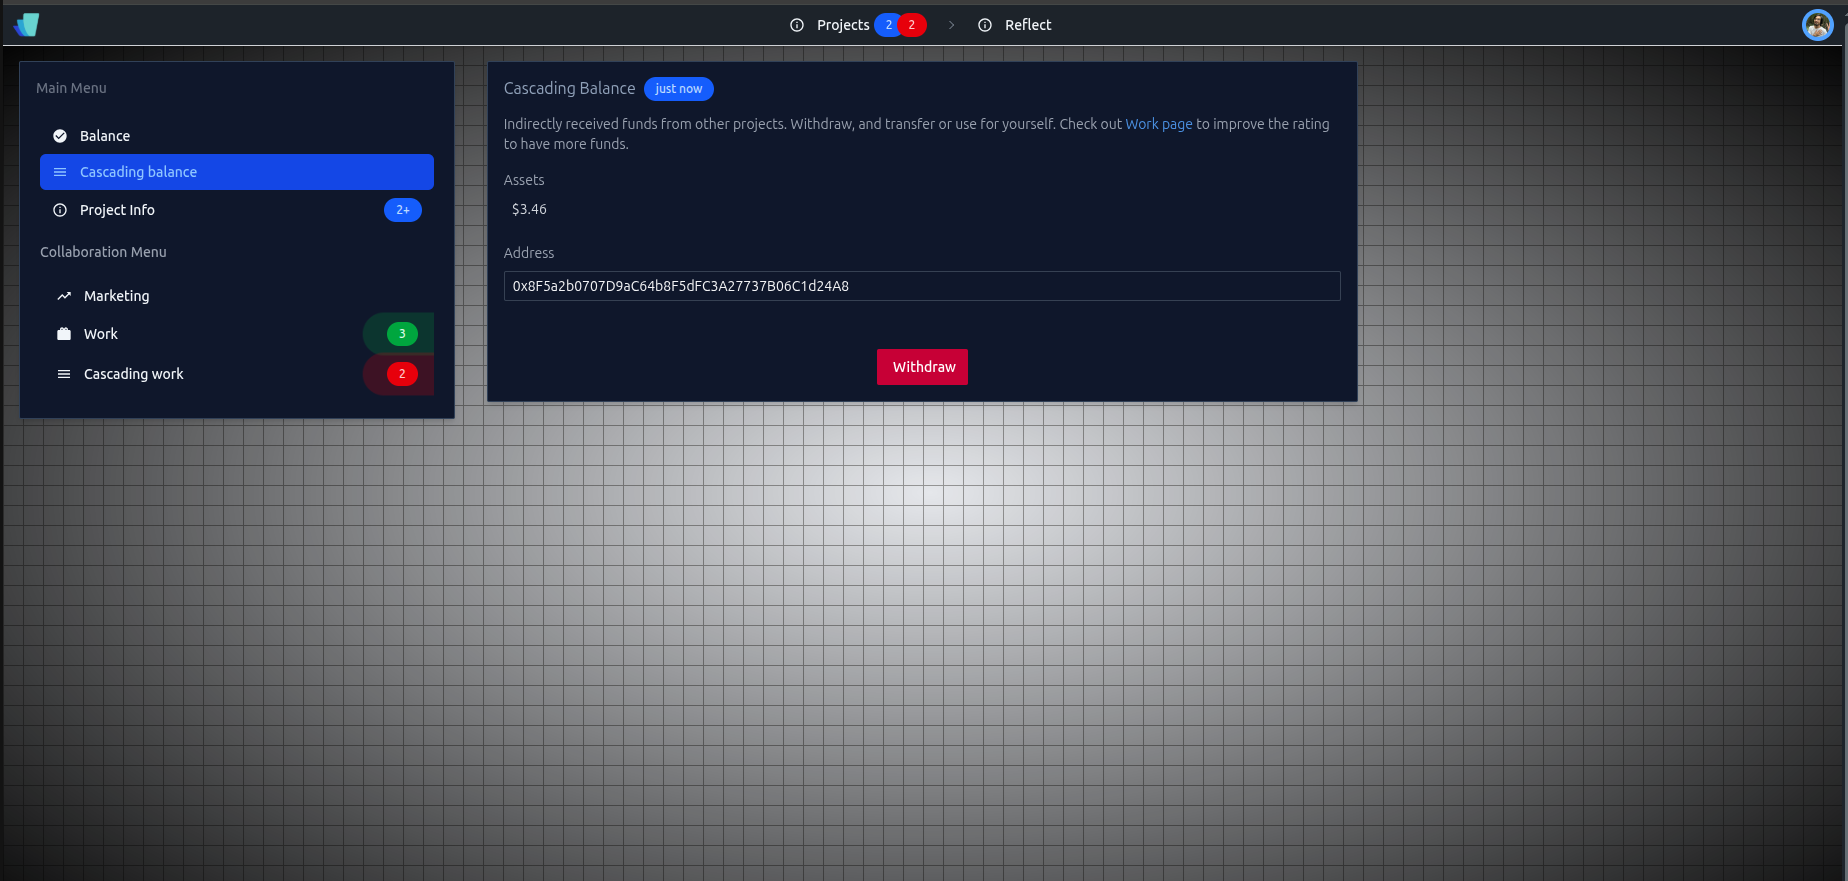Click the 2+ badge on Project Info
Viewport: 1848px width, 881px height.
[x=403, y=210]
